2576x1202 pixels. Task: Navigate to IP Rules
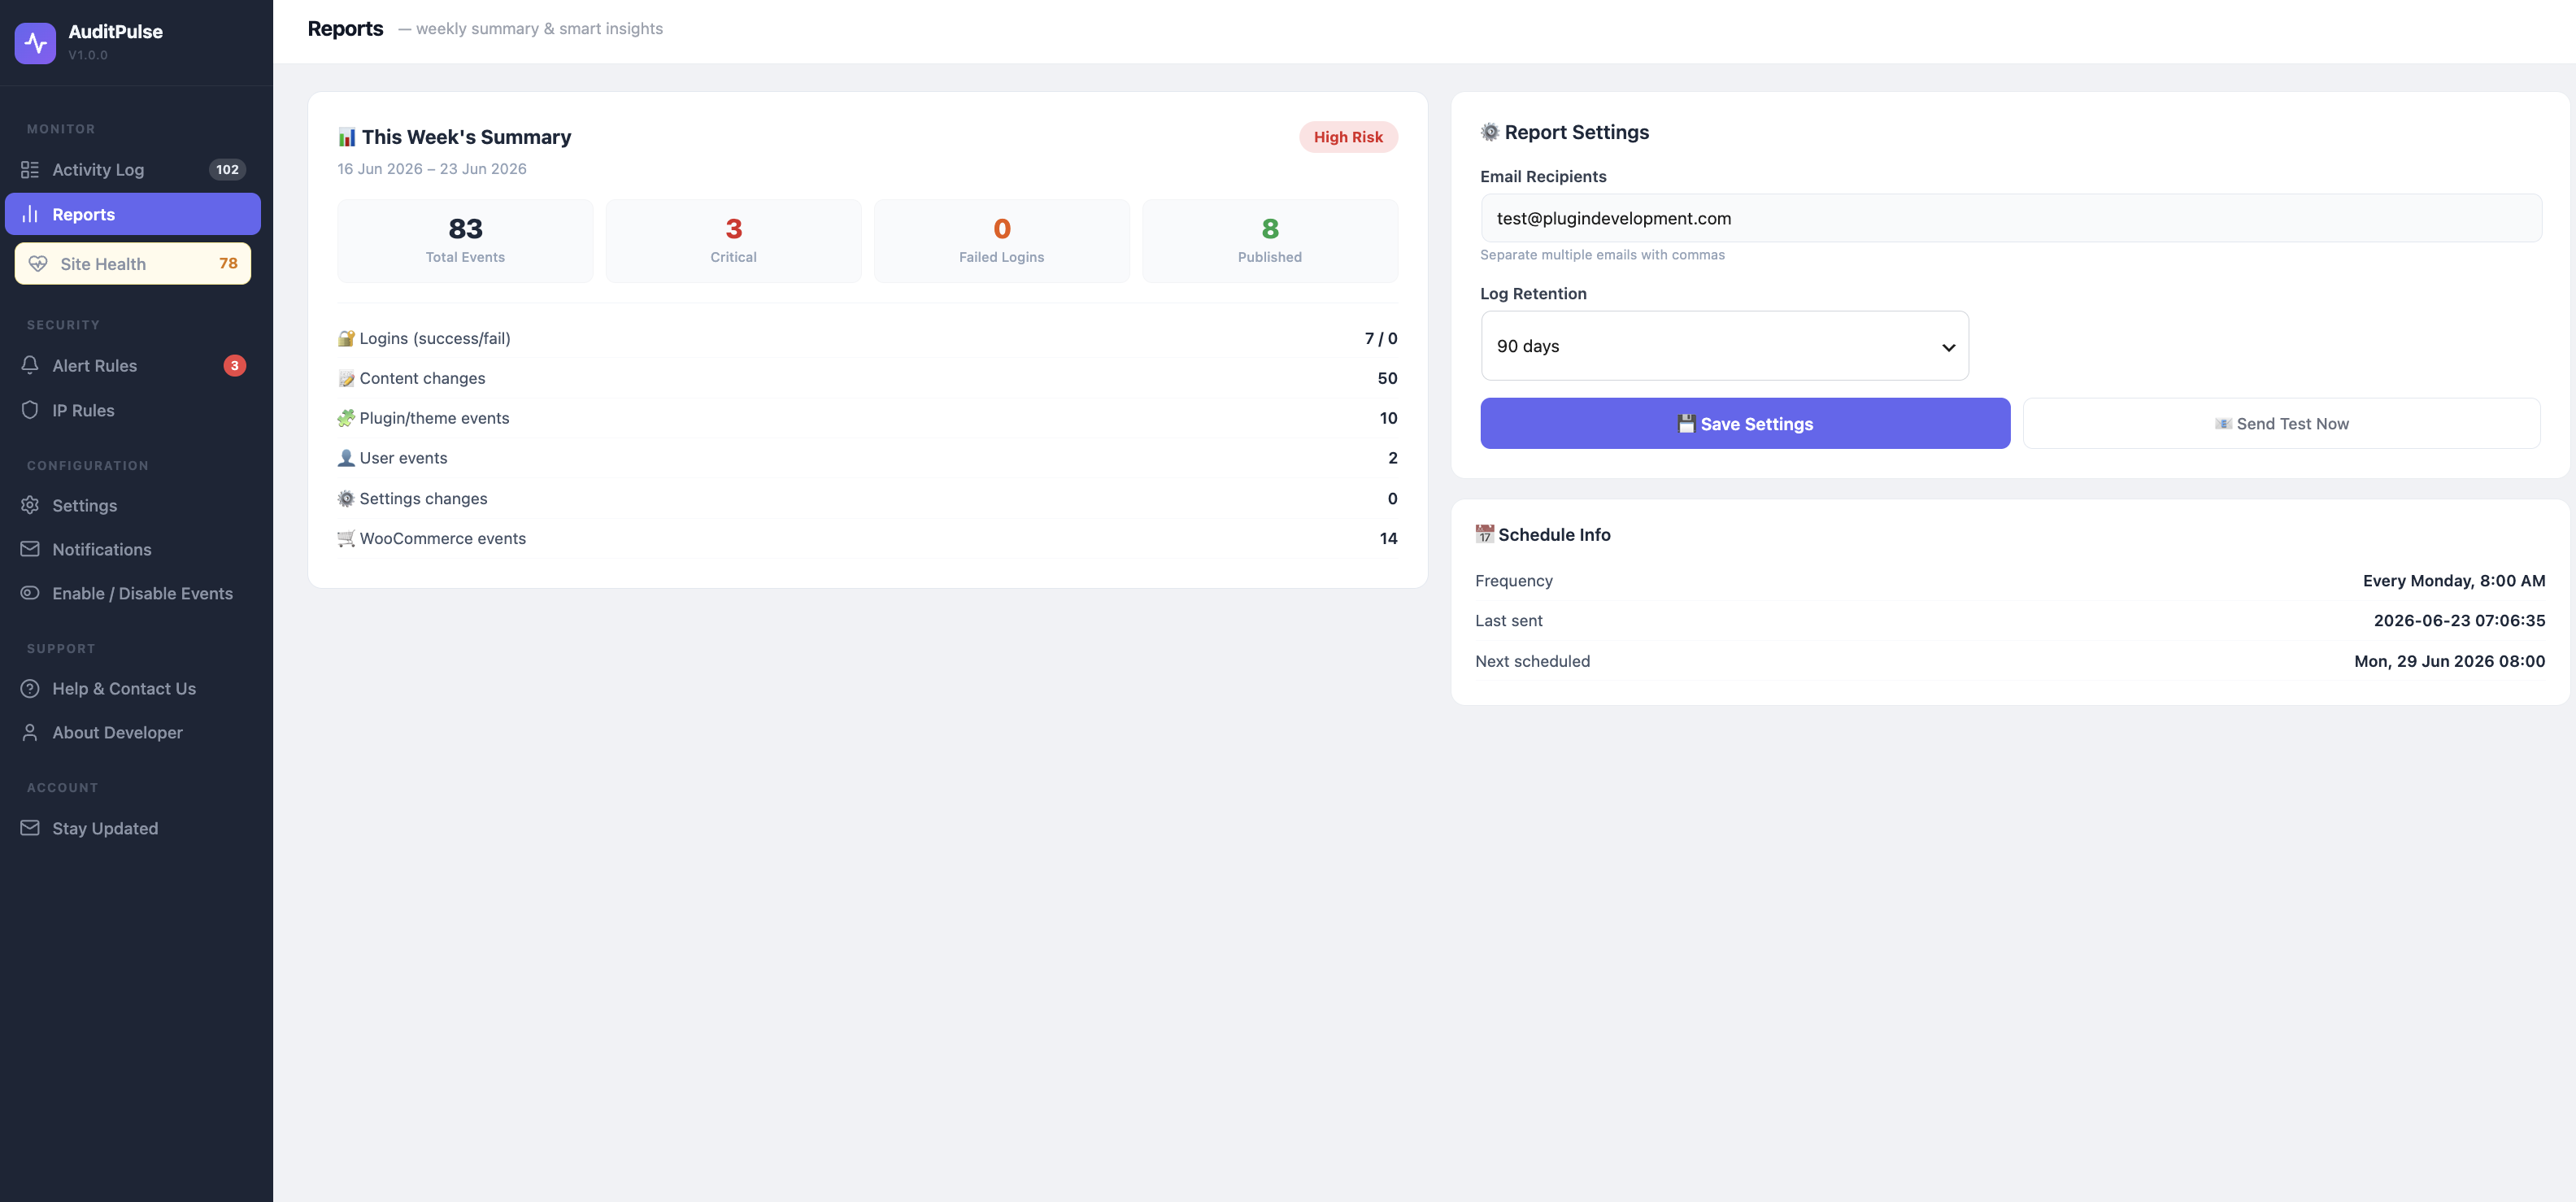133,410
